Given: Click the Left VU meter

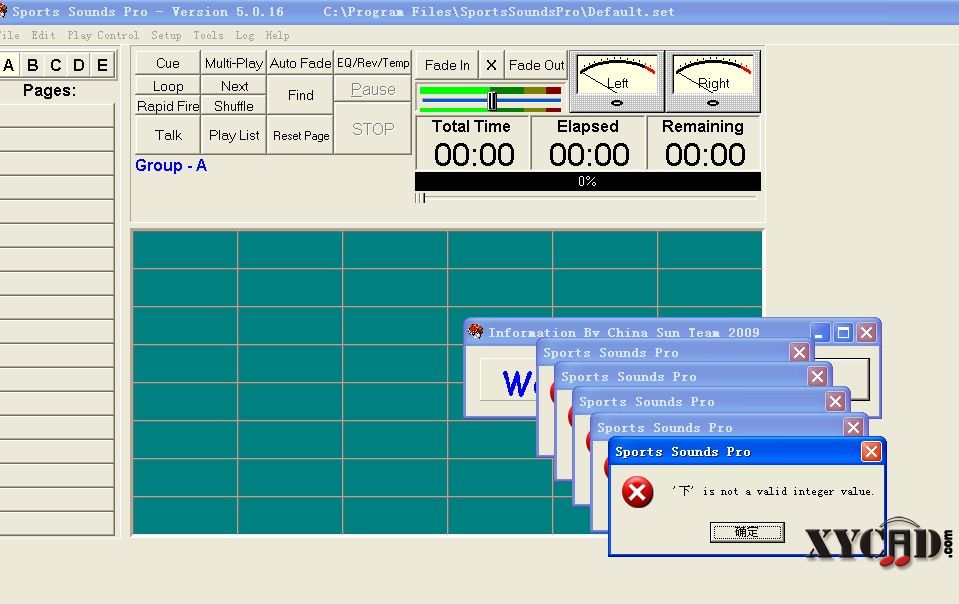Looking at the screenshot, I should [616, 81].
